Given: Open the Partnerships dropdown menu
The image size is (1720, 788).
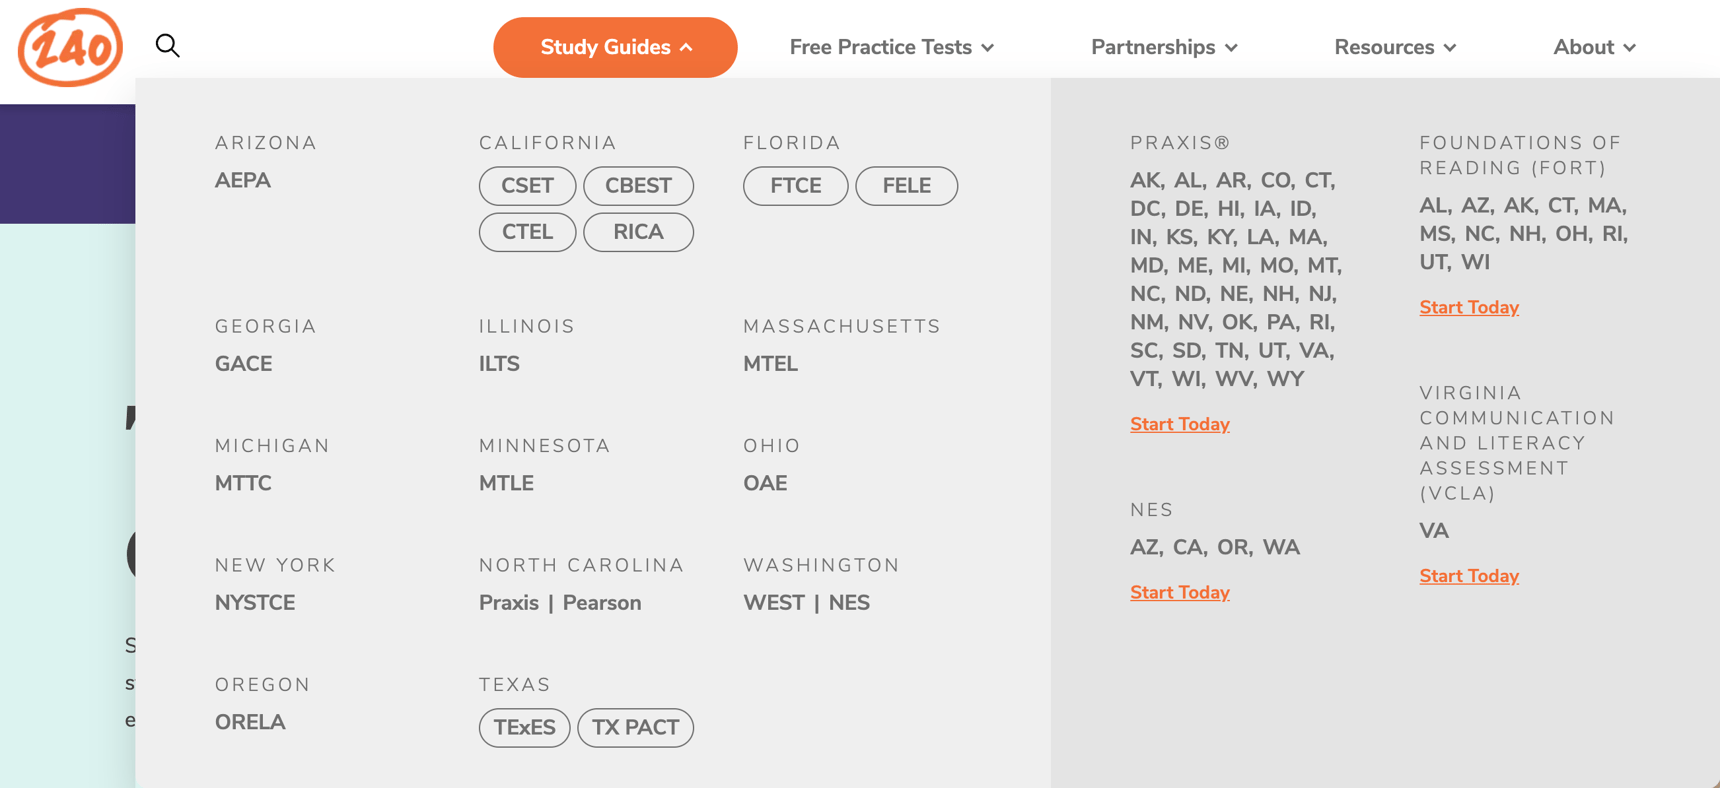Looking at the screenshot, I should [1164, 47].
